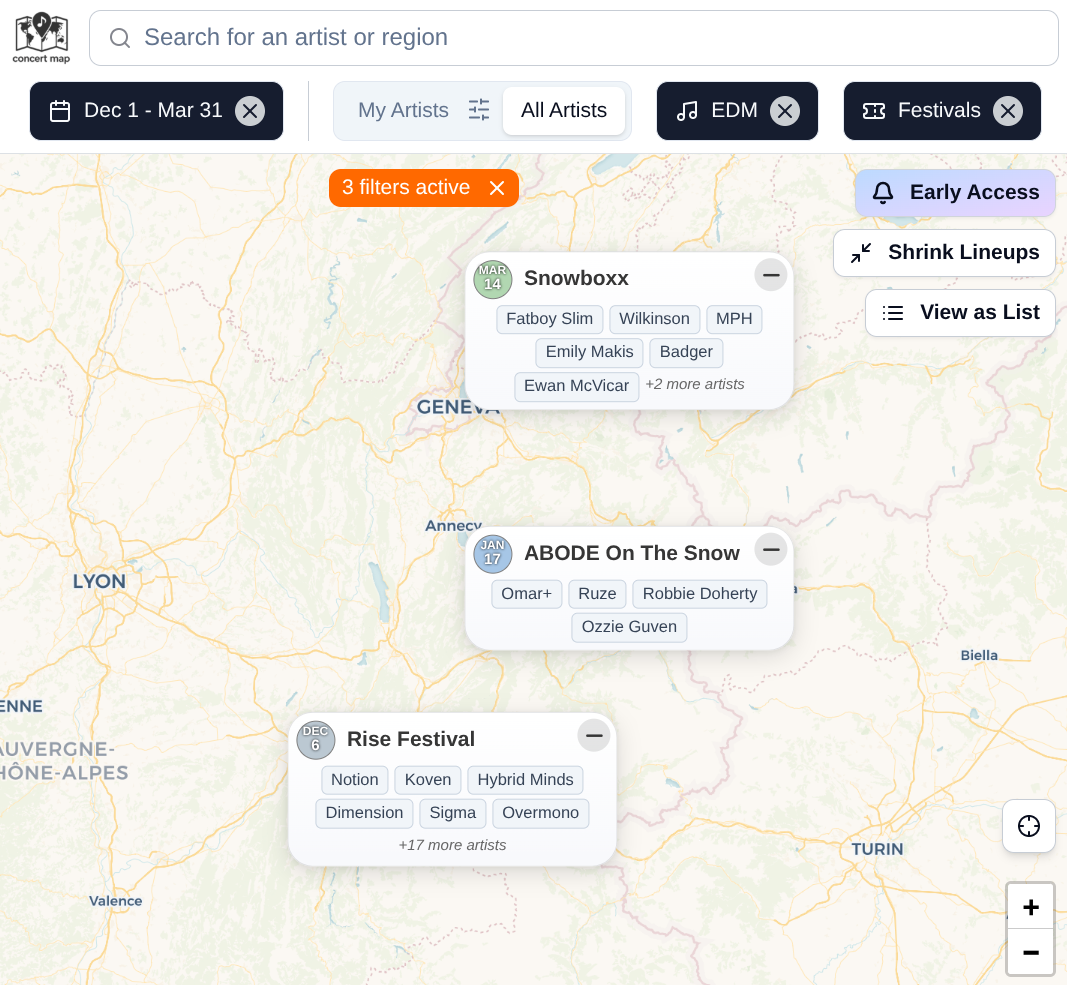
Task: Dismiss the 3 filters active badge
Action: point(497,188)
